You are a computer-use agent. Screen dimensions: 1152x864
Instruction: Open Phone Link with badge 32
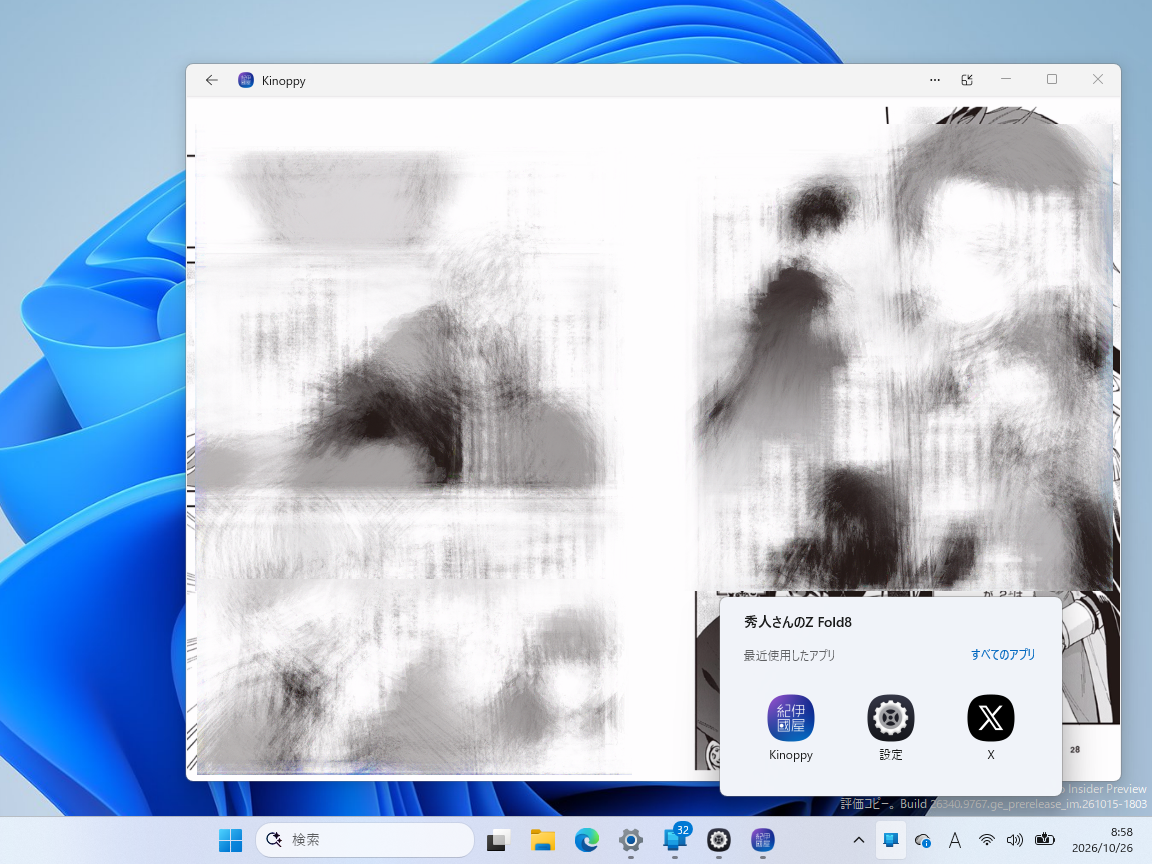(x=674, y=840)
